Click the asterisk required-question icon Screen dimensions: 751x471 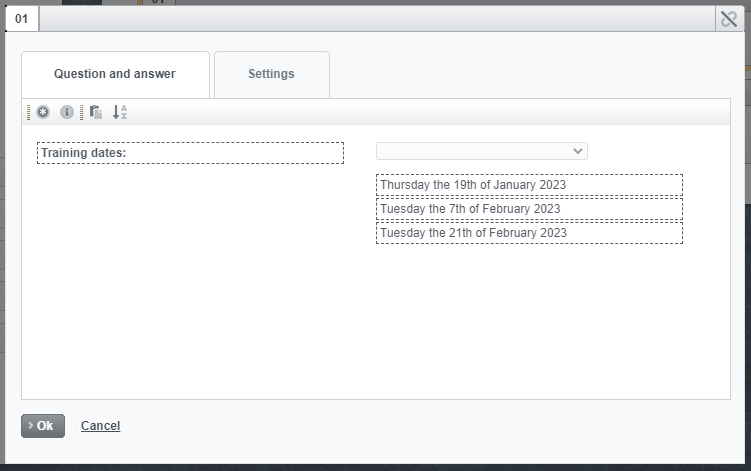43,112
